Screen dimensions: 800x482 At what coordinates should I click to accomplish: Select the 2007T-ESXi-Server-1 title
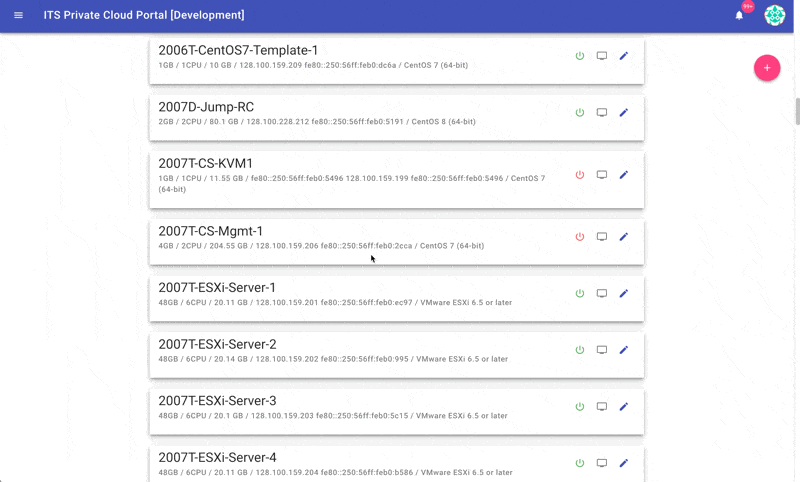pyautogui.click(x=217, y=288)
